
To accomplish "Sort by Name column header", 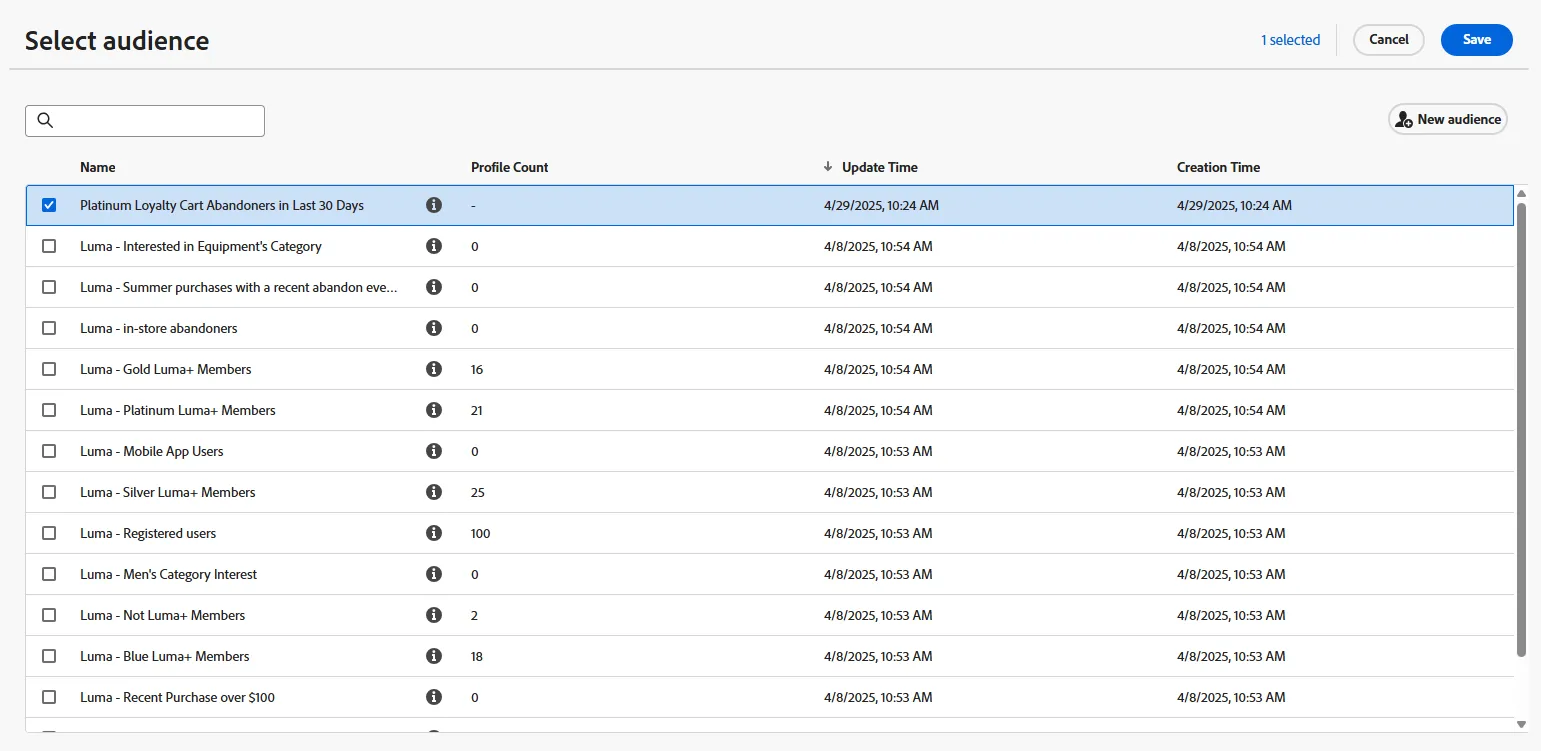I will coord(98,167).
